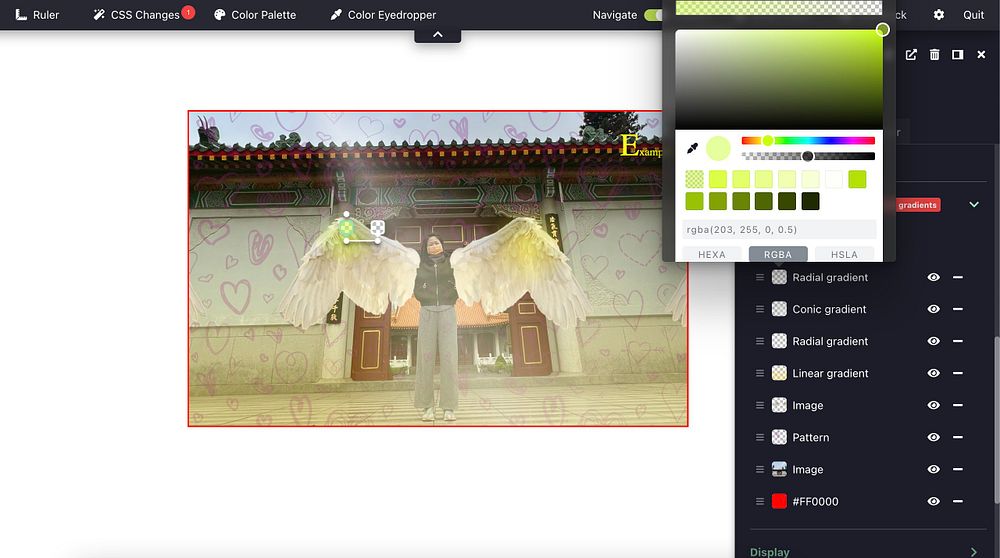Click the panel dock side icon
The height and width of the screenshot is (558, 1000).
click(x=958, y=55)
